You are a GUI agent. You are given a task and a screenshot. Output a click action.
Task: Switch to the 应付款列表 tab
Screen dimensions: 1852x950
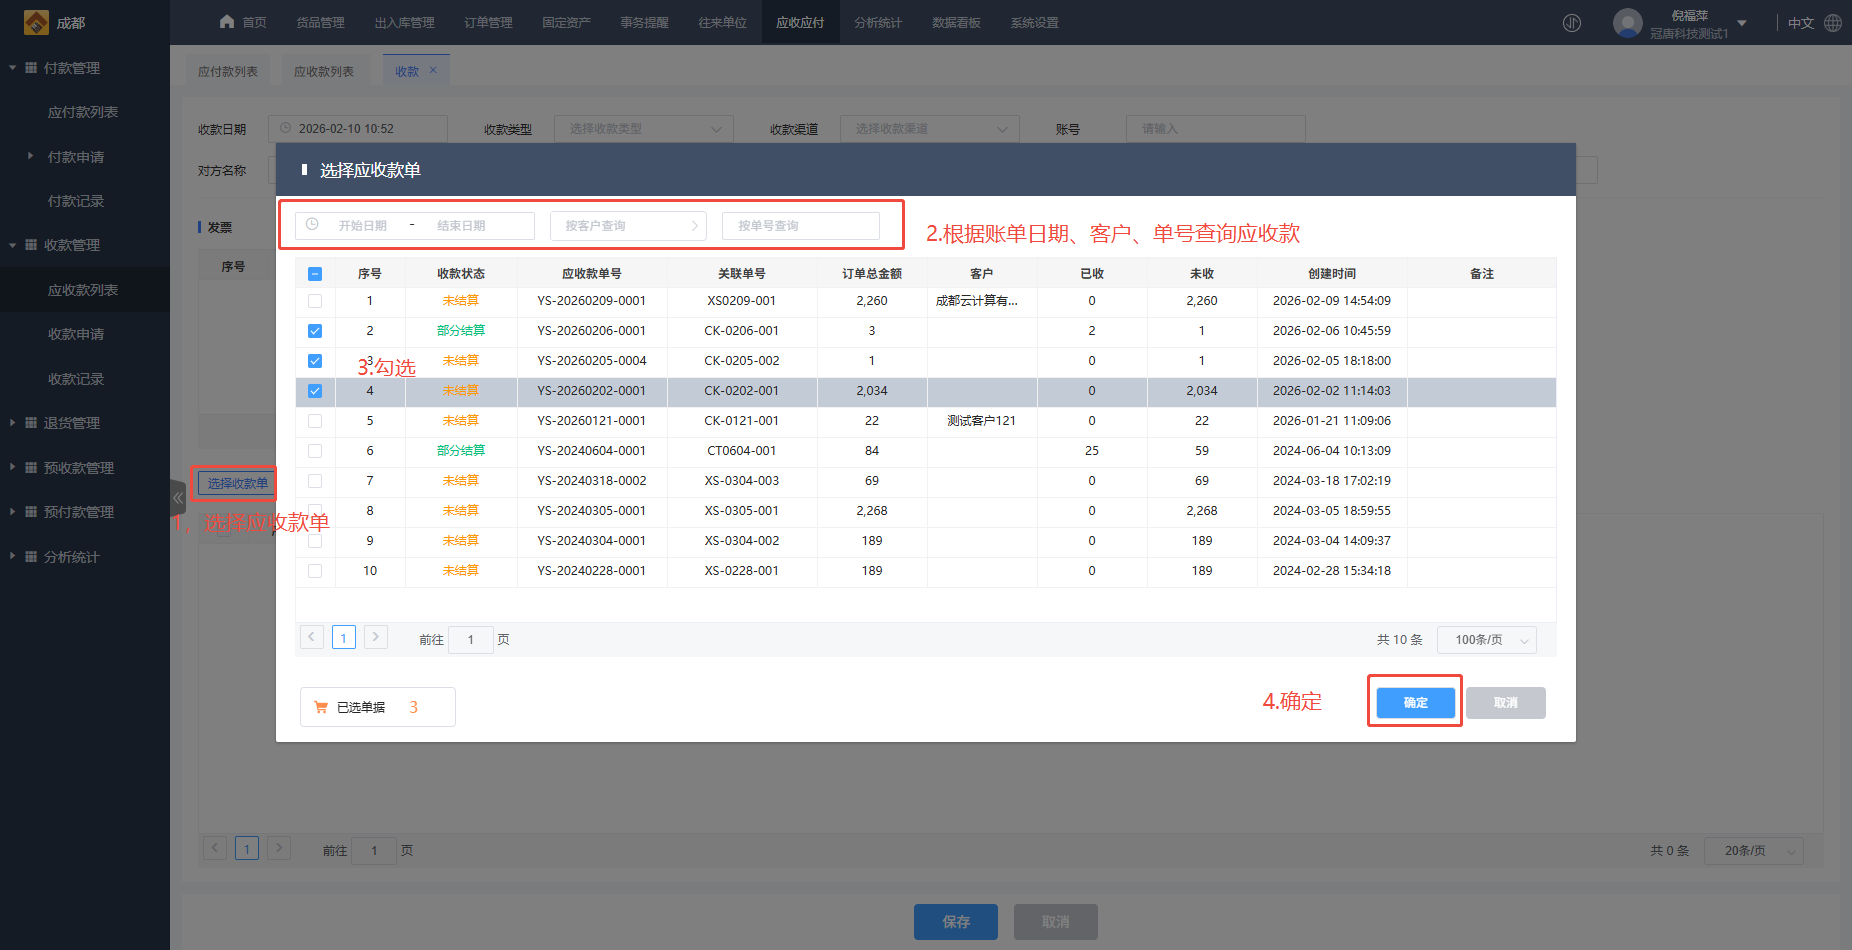228,71
